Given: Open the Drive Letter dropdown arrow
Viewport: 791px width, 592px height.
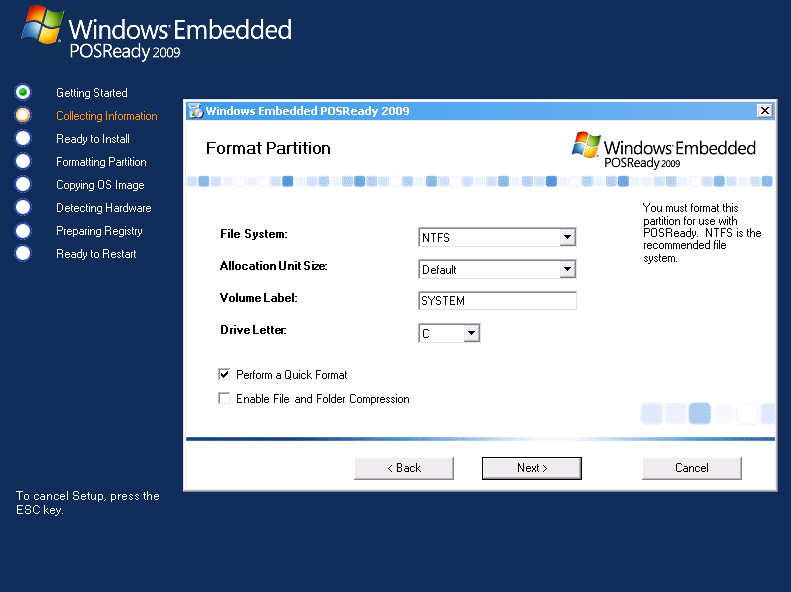Looking at the screenshot, I should (471, 333).
